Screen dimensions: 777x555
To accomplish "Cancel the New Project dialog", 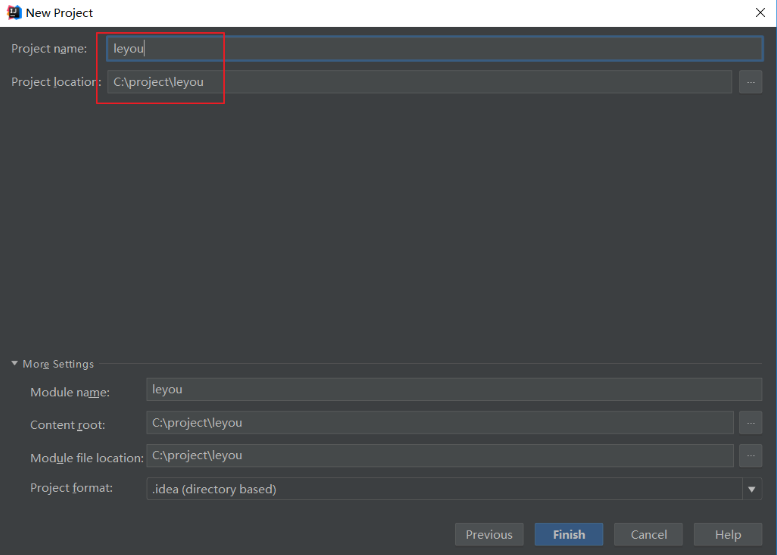I will point(648,534).
